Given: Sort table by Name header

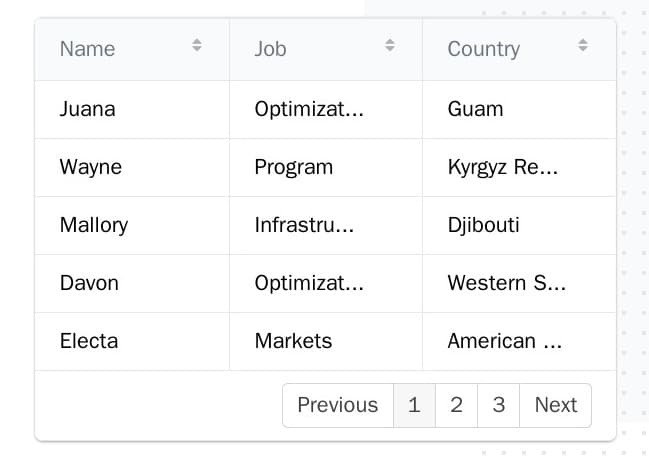Looking at the screenshot, I should 88,49.
